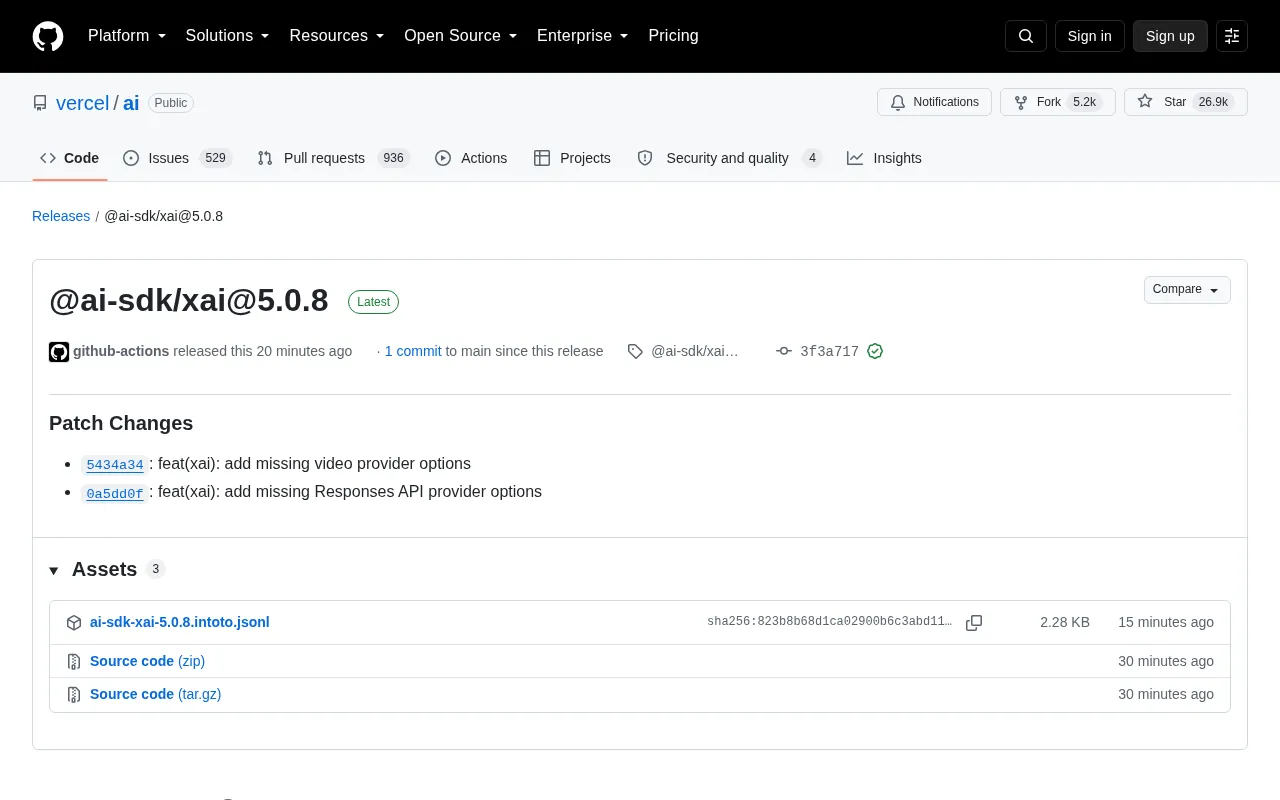
Task: Click the bell Notifications button
Action: click(934, 102)
